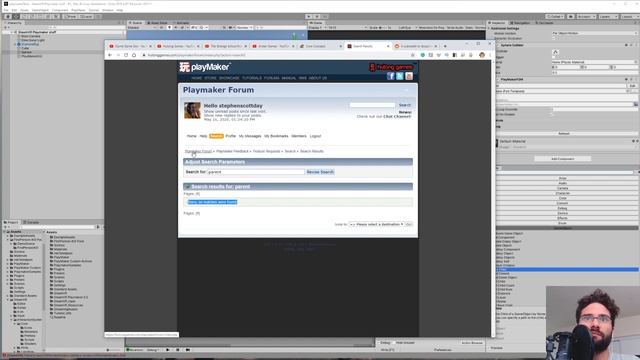Switch to Asset Store tab

158,23
